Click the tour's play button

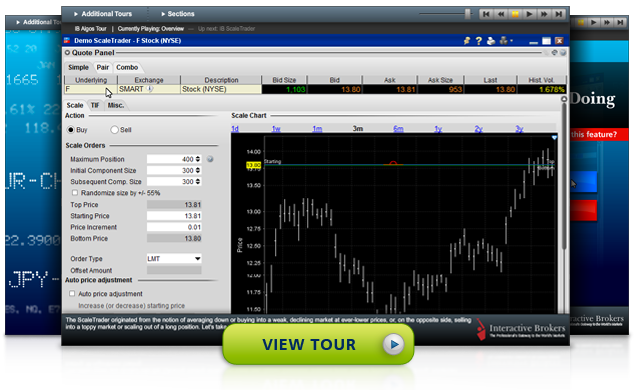pos(529,14)
